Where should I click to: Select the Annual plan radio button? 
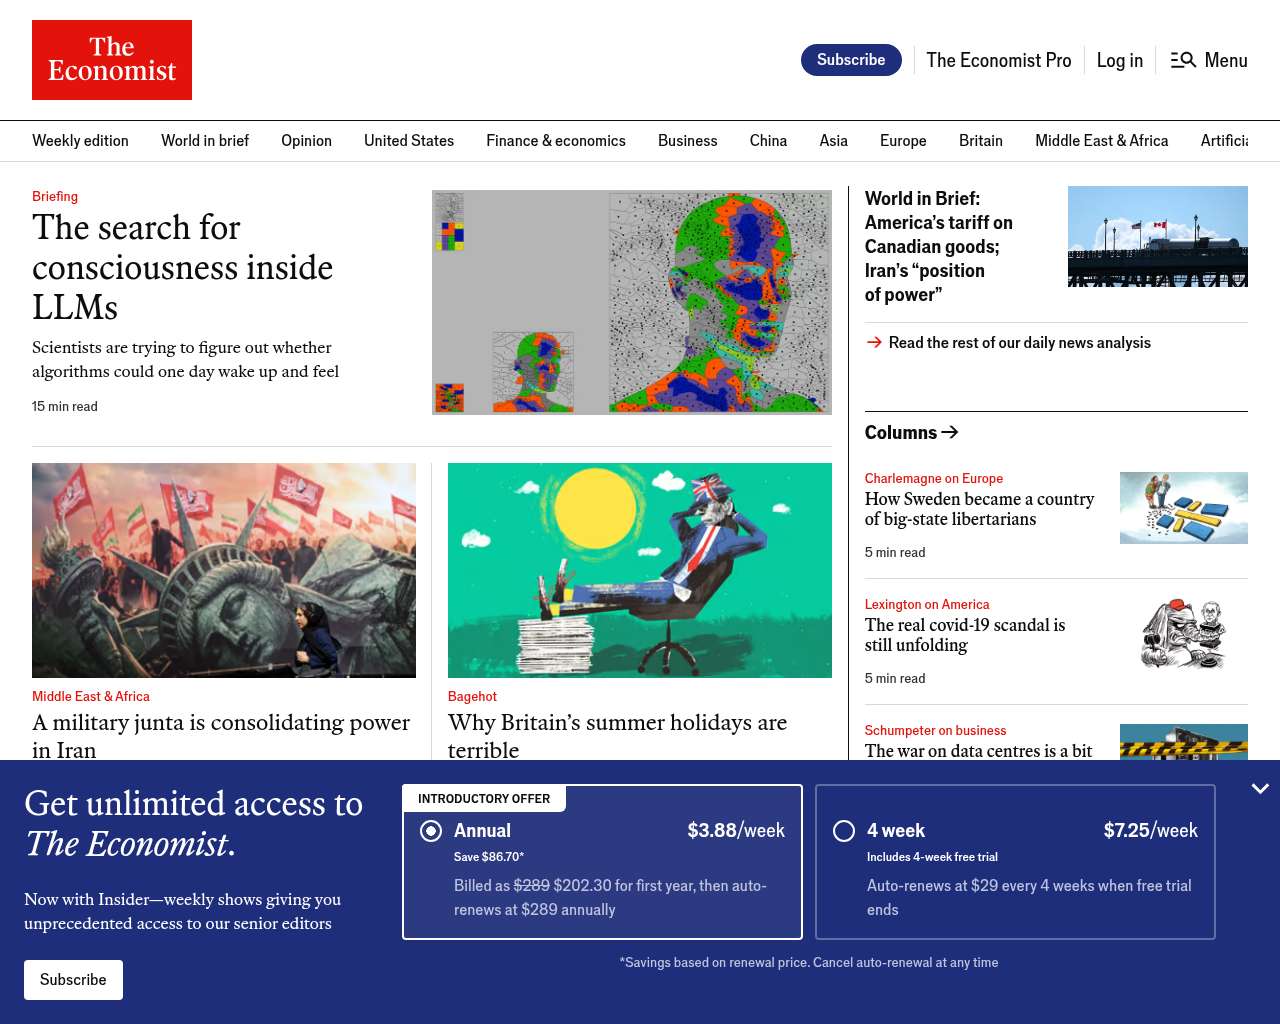(431, 831)
